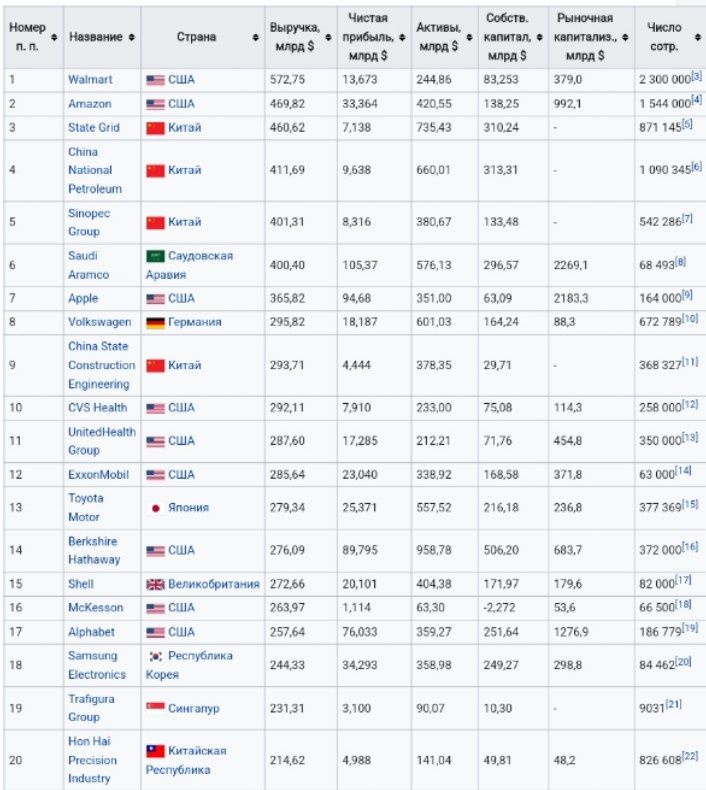The height and width of the screenshot is (790, 706).
Task: Open footnote [17] in Shell row
Action: tap(683, 580)
